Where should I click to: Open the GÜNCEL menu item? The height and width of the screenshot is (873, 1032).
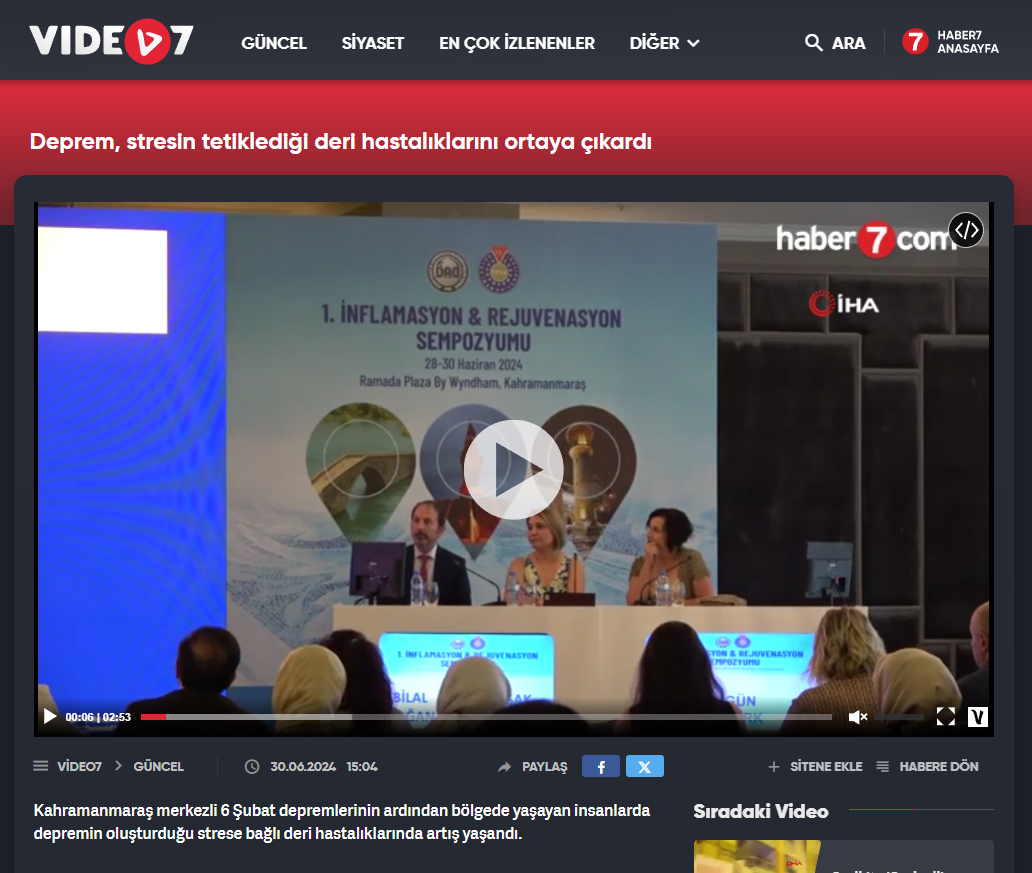[274, 43]
